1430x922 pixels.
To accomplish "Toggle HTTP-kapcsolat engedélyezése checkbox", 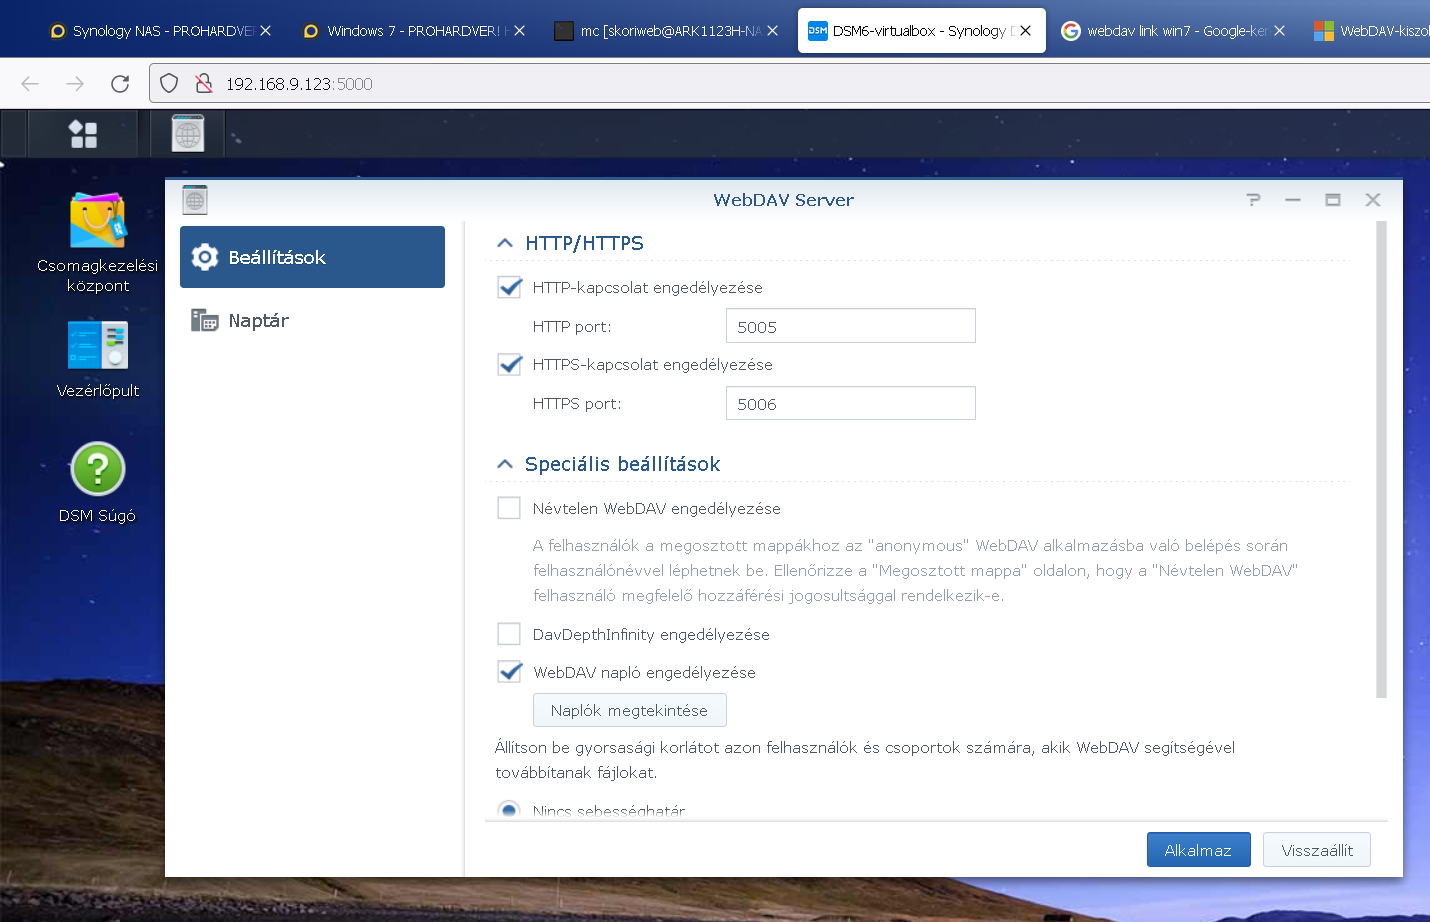I will pos(510,287).
